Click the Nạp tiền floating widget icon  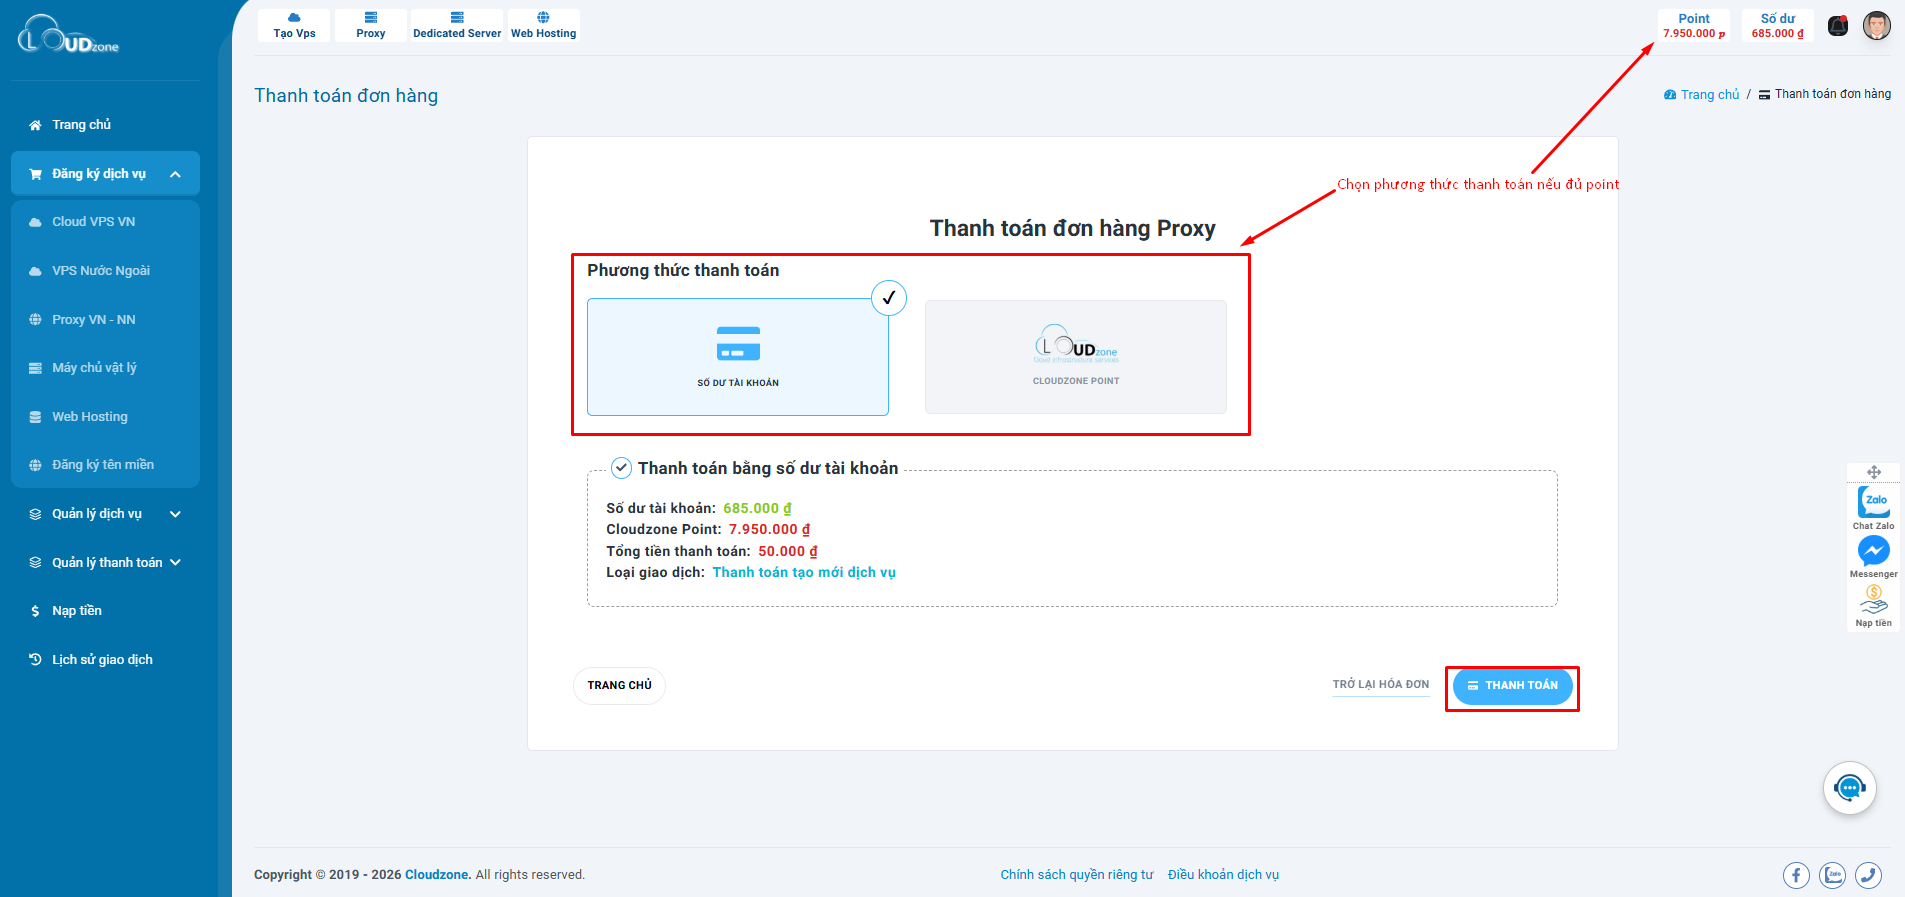point(1873,601)
